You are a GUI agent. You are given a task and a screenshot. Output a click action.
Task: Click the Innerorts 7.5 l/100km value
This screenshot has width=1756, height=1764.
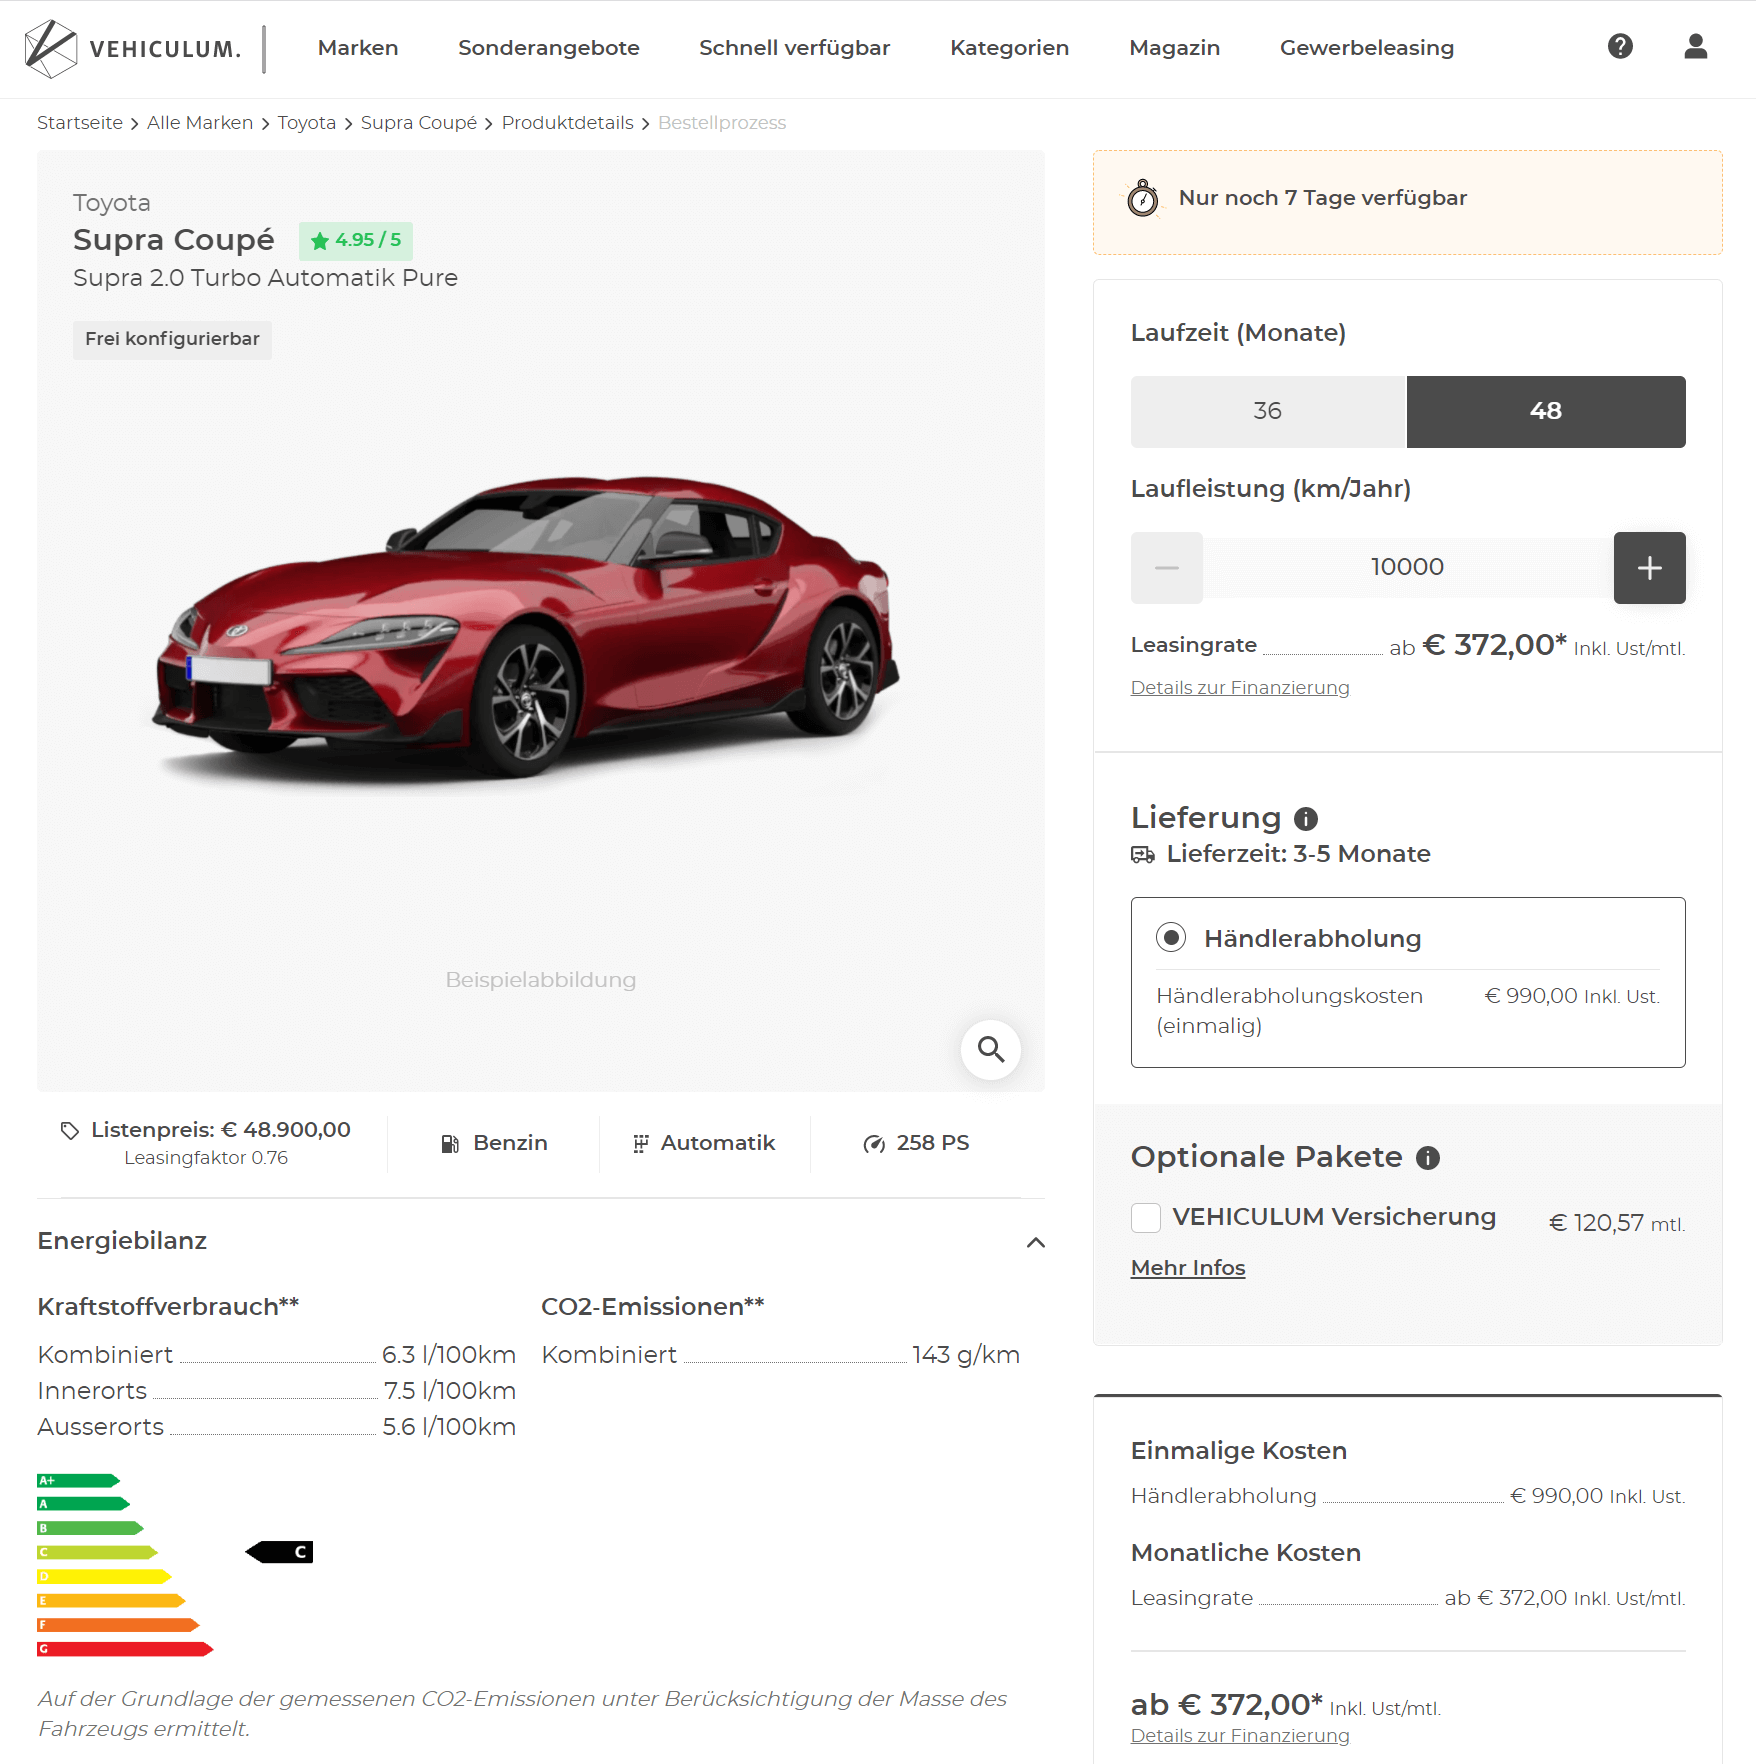(449, 1391)
